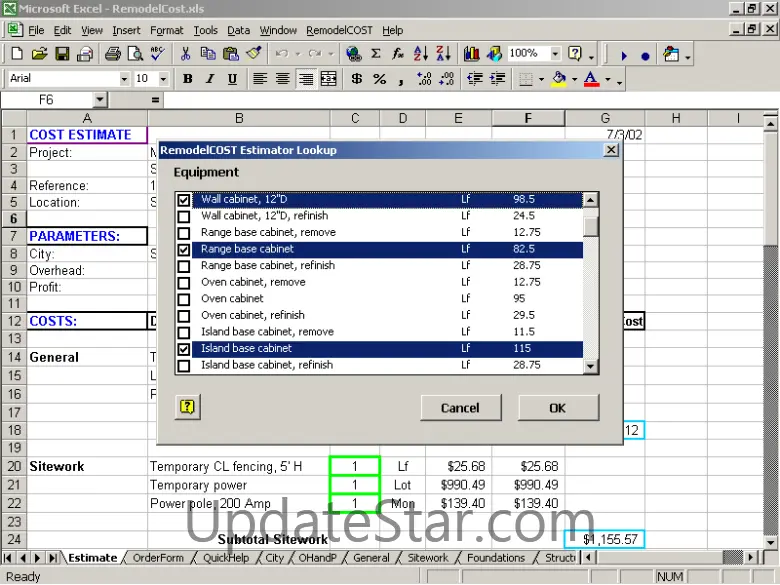The image size is (780, 585).
Task: Open the File menu
Action: click(36, 30)
